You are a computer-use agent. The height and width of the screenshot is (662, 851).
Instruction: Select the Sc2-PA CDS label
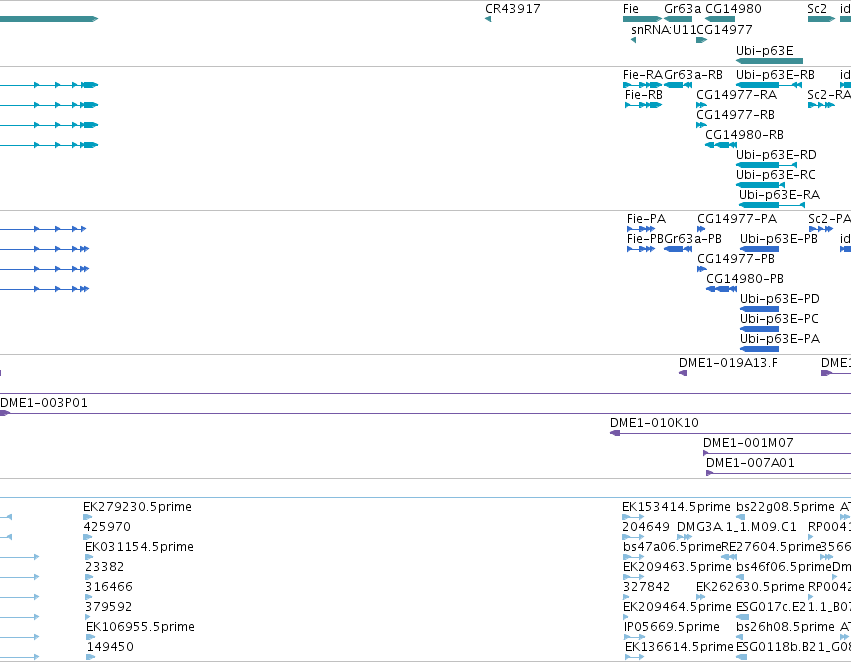coord(829,219)
